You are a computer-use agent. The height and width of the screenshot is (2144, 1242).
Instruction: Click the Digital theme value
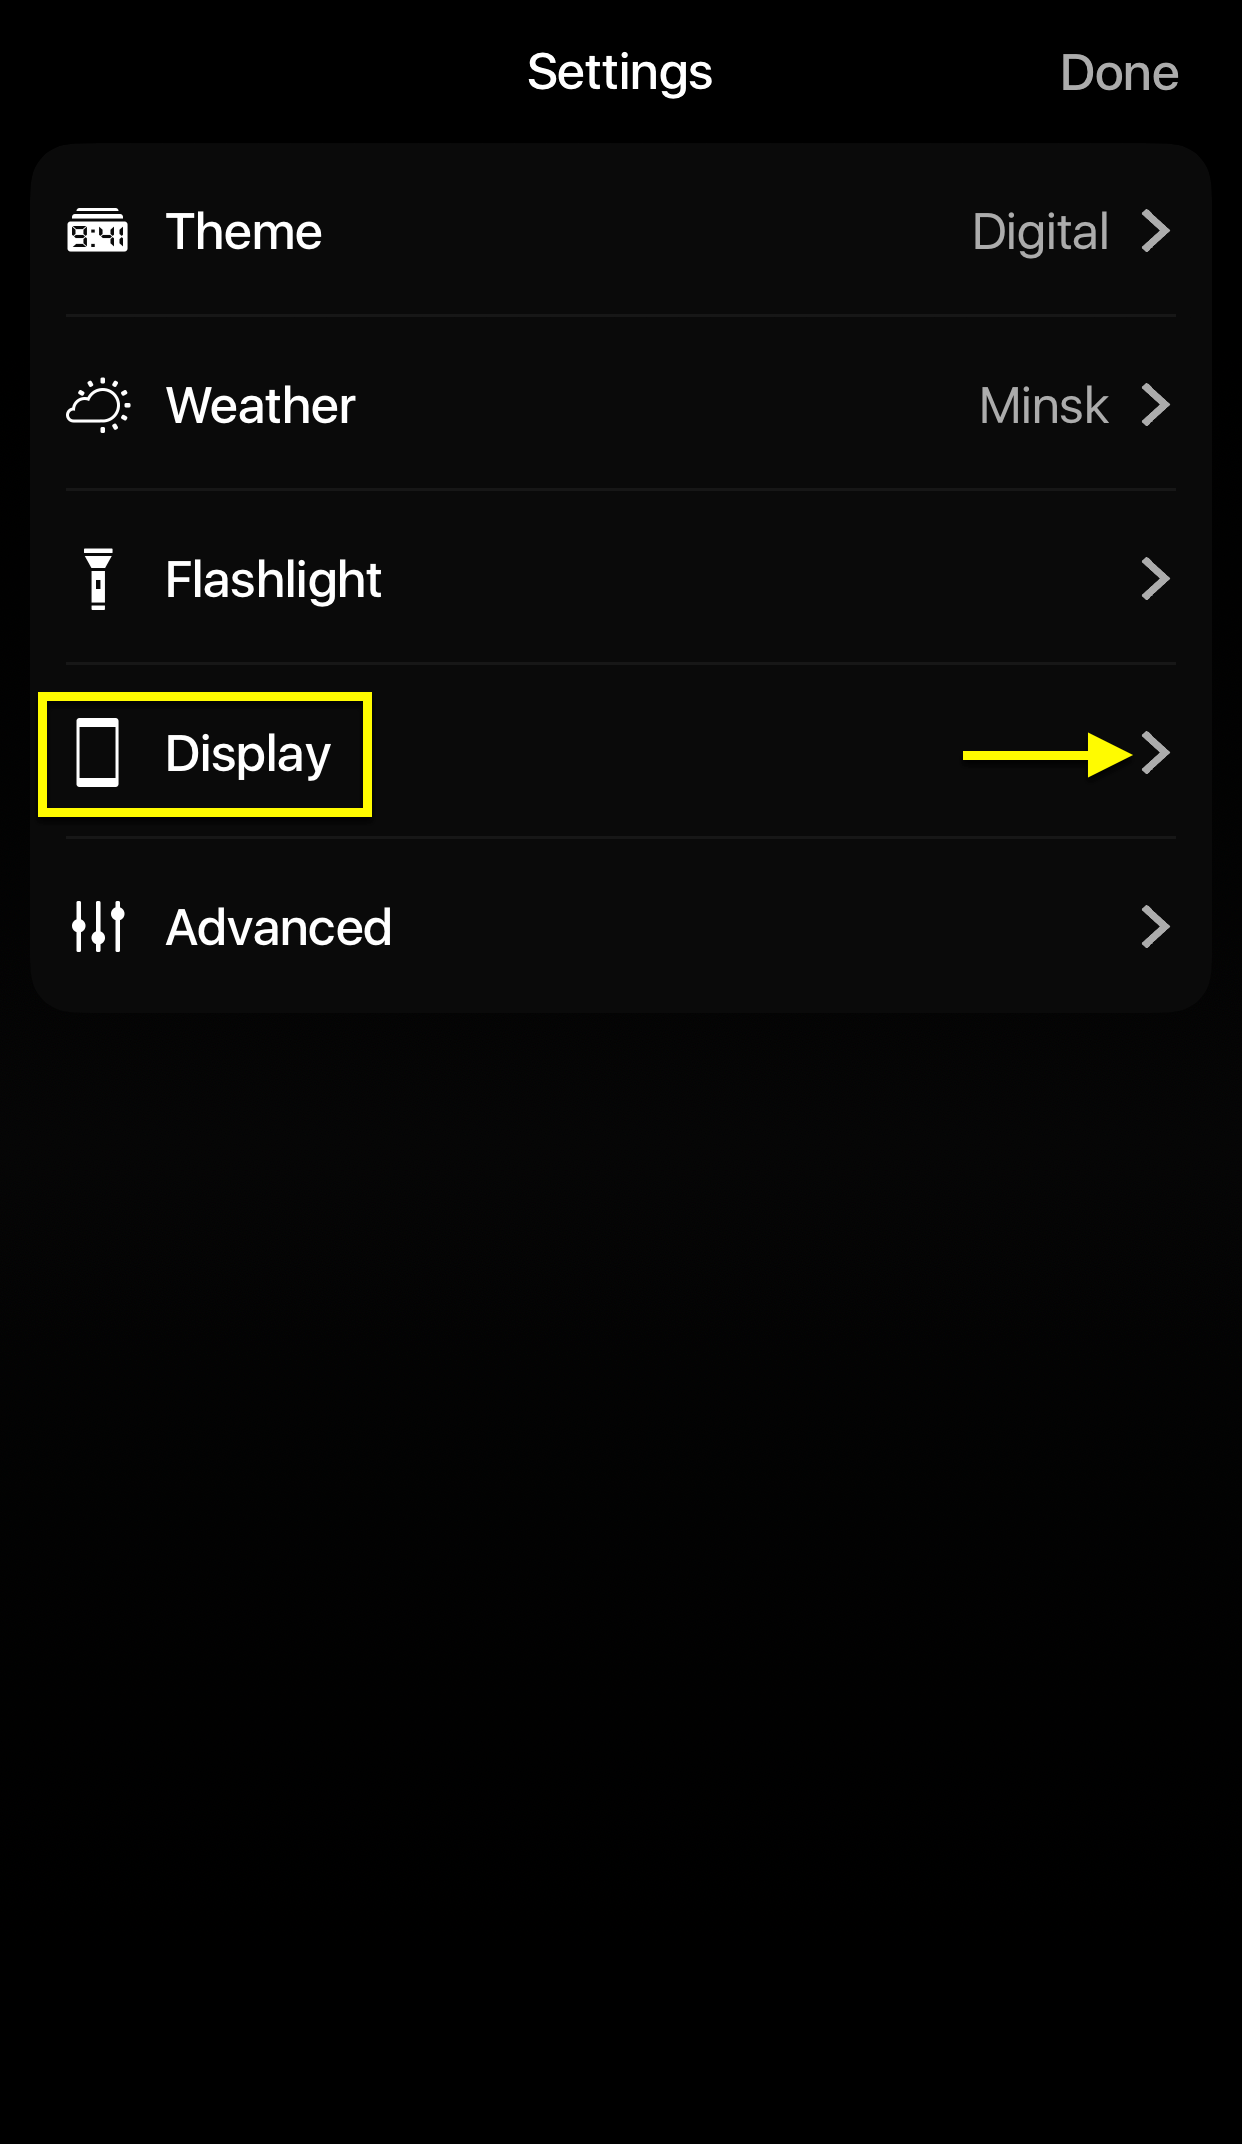(x=1041, y=233)
